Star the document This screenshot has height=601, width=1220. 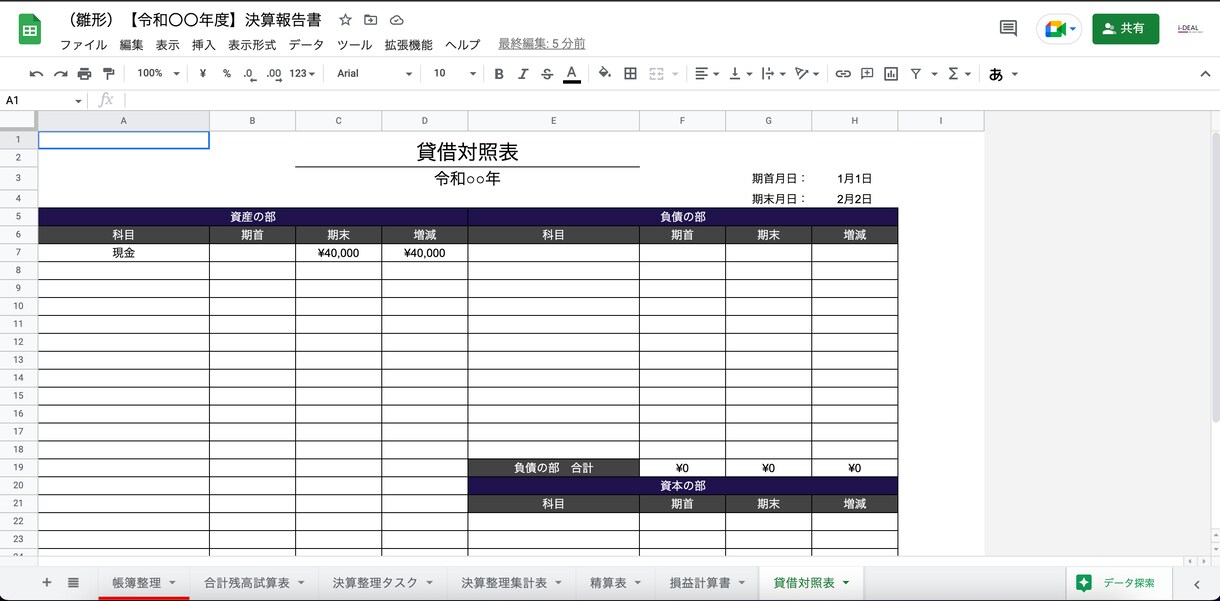tap(345, 20)
